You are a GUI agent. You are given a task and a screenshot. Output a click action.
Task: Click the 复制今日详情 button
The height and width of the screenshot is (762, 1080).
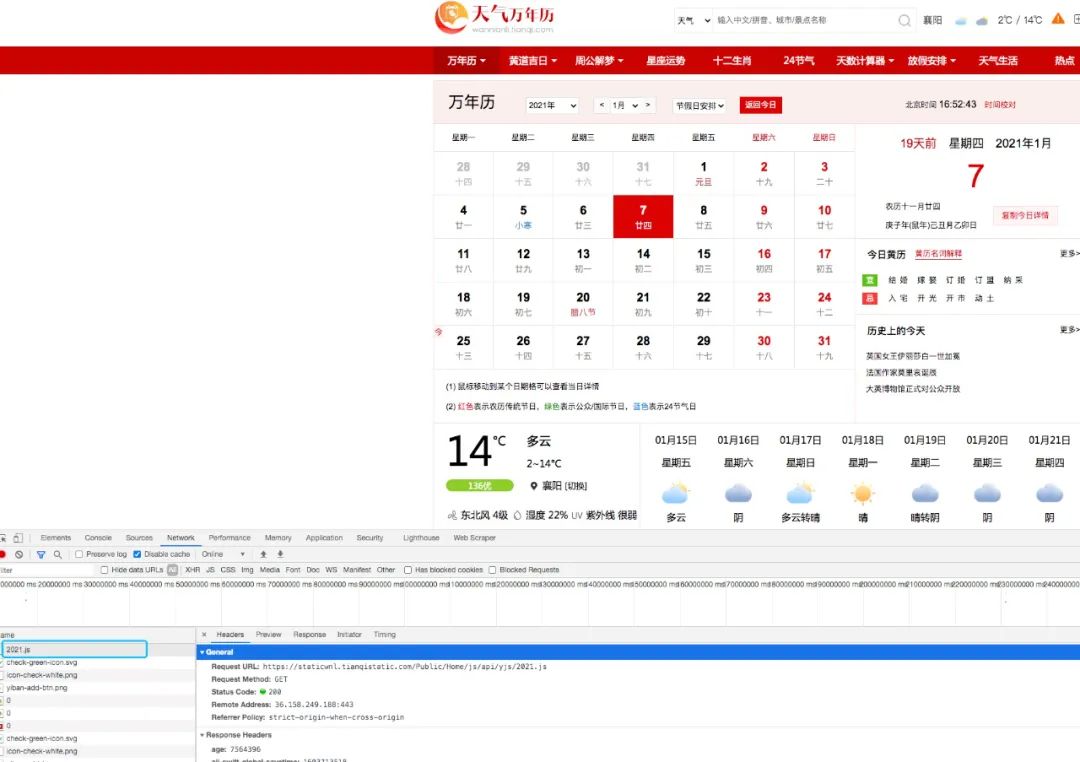click(x=1025, y=216)
